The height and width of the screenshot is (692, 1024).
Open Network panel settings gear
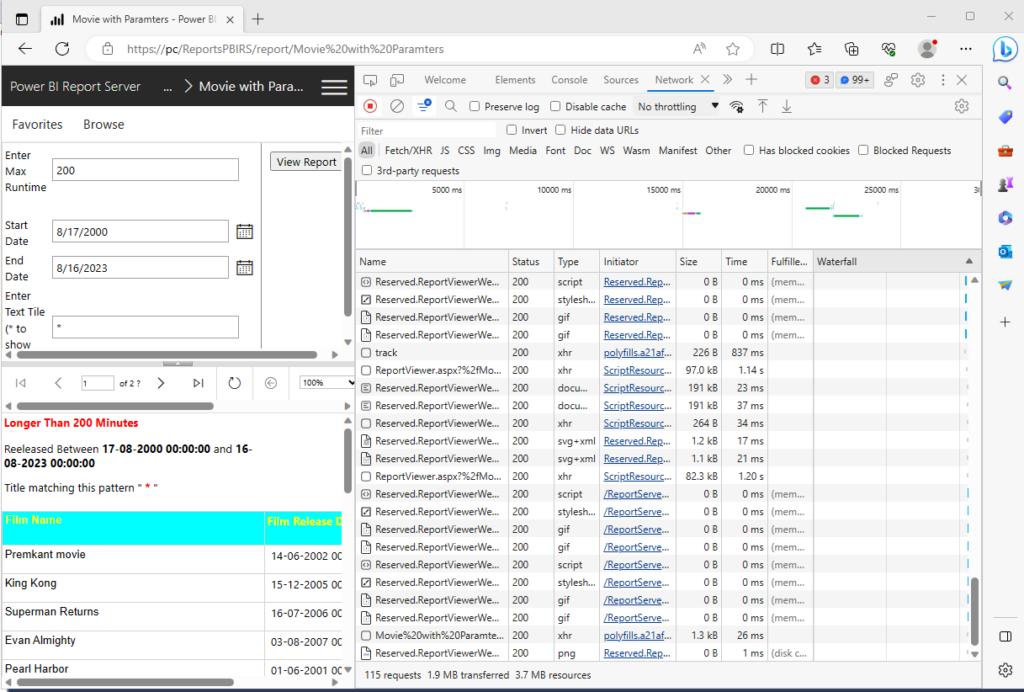click(x=961, y=106)
